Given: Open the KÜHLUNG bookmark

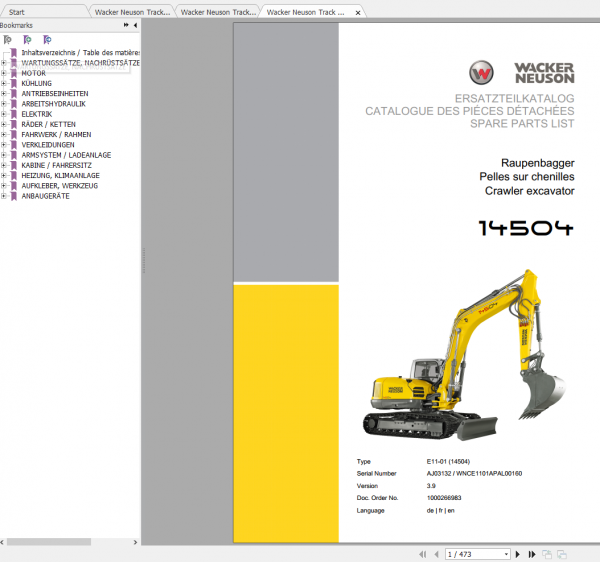Looking at the screenshot, I should (37, 83).
